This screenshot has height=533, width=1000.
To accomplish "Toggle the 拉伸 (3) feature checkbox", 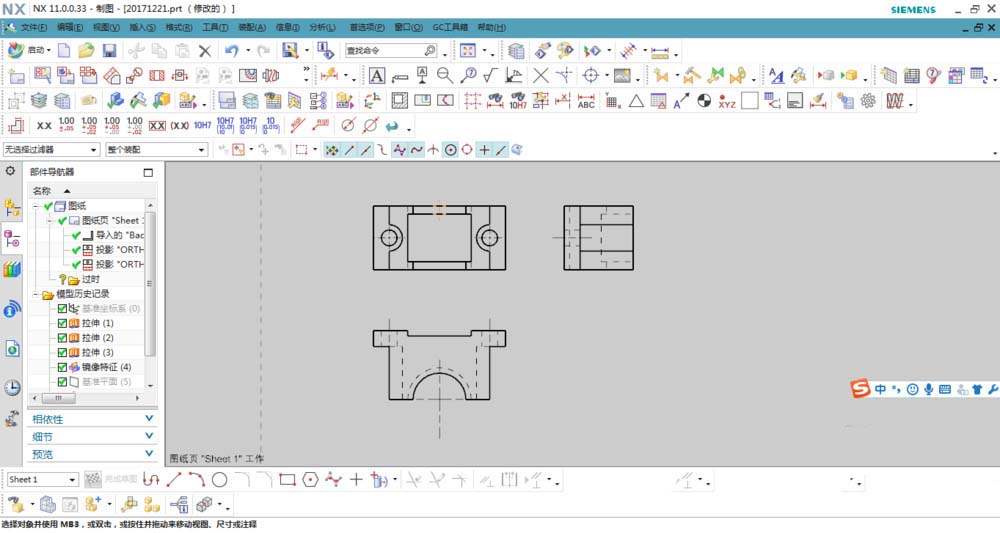I will pos(62,353).
